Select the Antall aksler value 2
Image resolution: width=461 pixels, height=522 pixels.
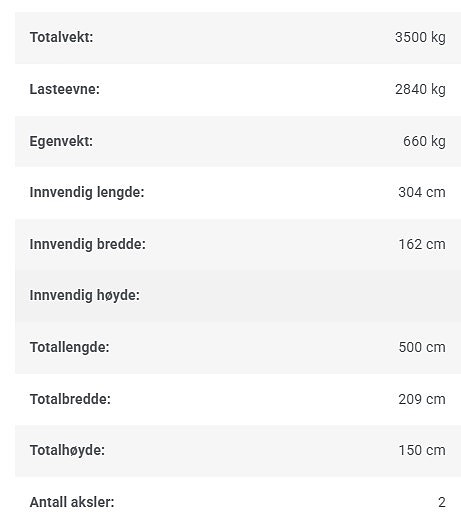click(x=442, y=502)
